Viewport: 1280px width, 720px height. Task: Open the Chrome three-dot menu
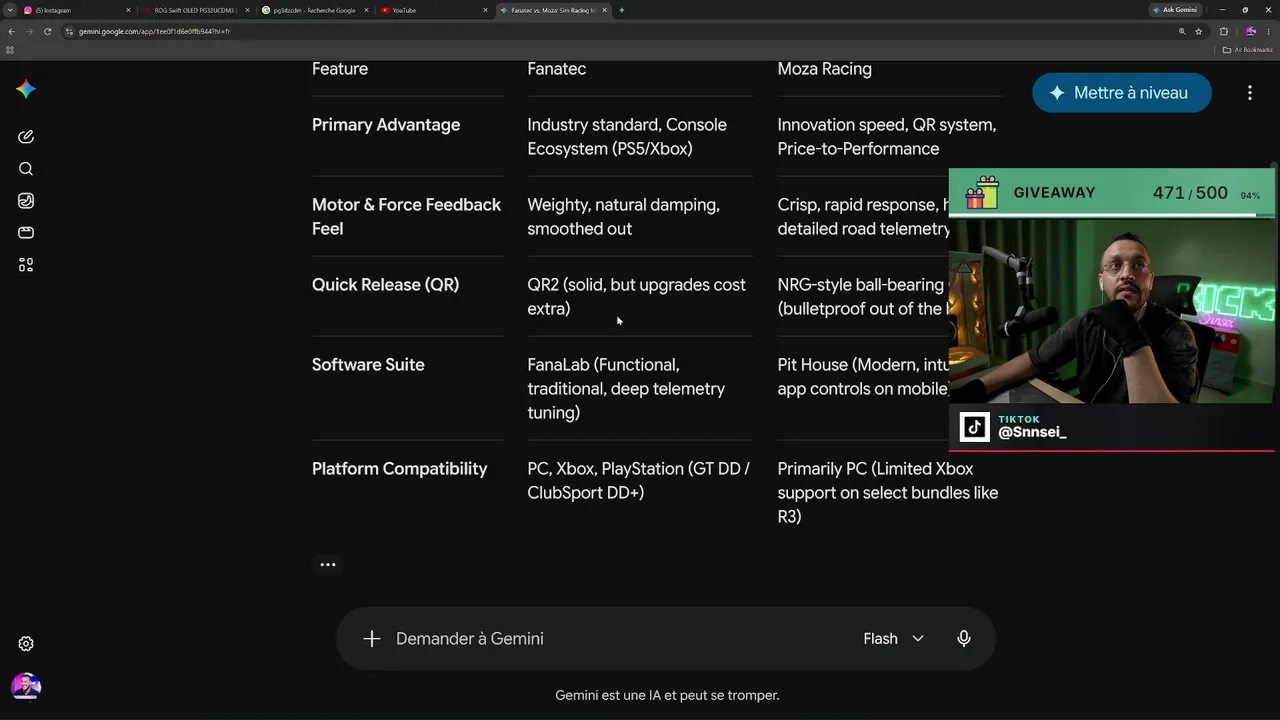pyautogui.click(x=1268, y=31)
